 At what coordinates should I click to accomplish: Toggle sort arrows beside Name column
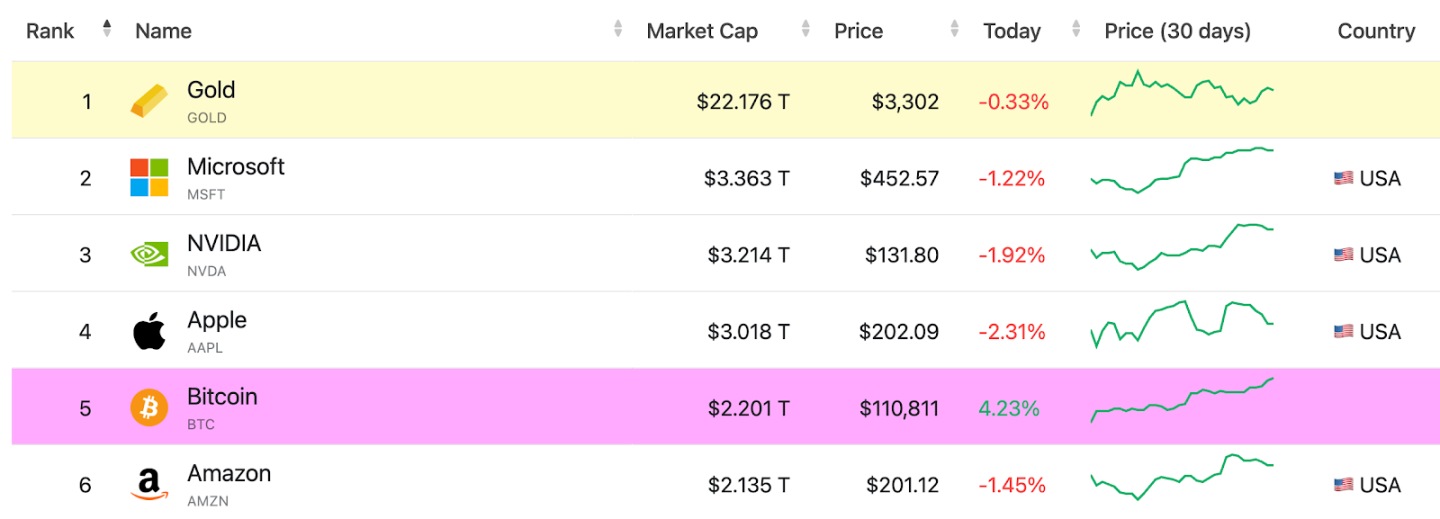click(618, 30)
